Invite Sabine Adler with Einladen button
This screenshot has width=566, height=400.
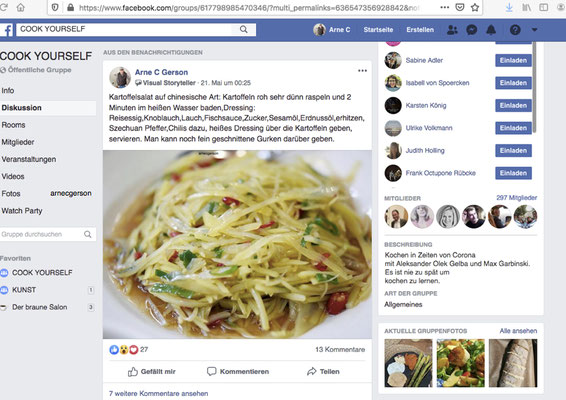(513, 60)
